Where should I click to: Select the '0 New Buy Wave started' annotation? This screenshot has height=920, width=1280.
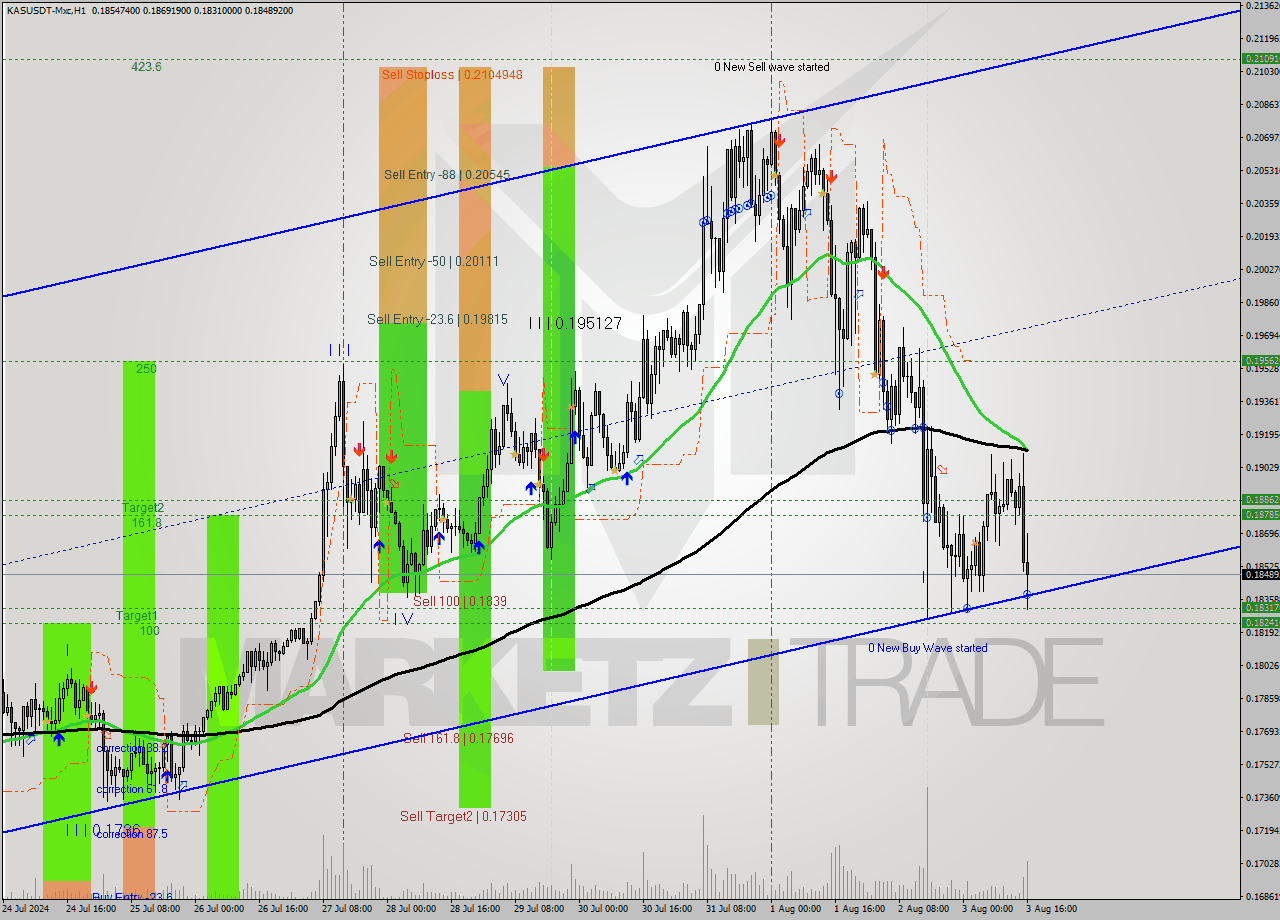pos(927,648)
